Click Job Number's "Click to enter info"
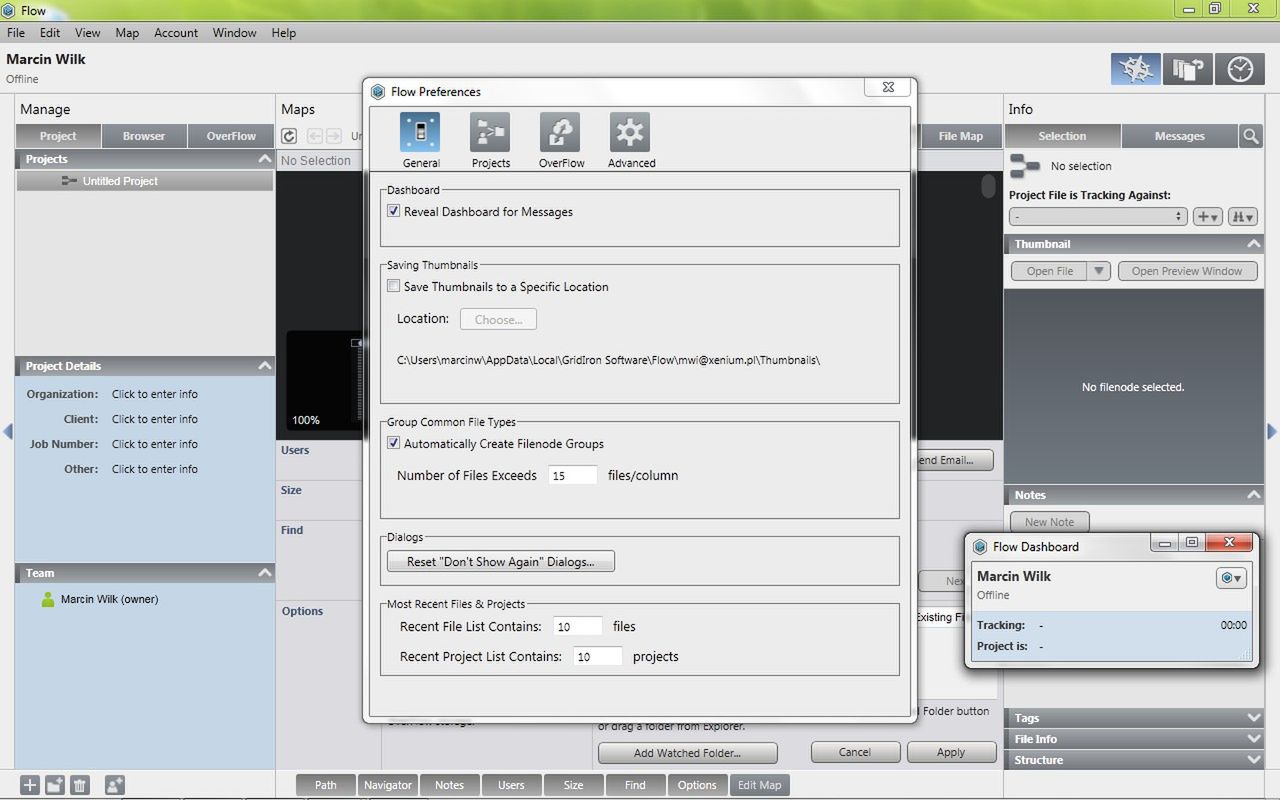1280x800 pixels. (x=155, y=444)
